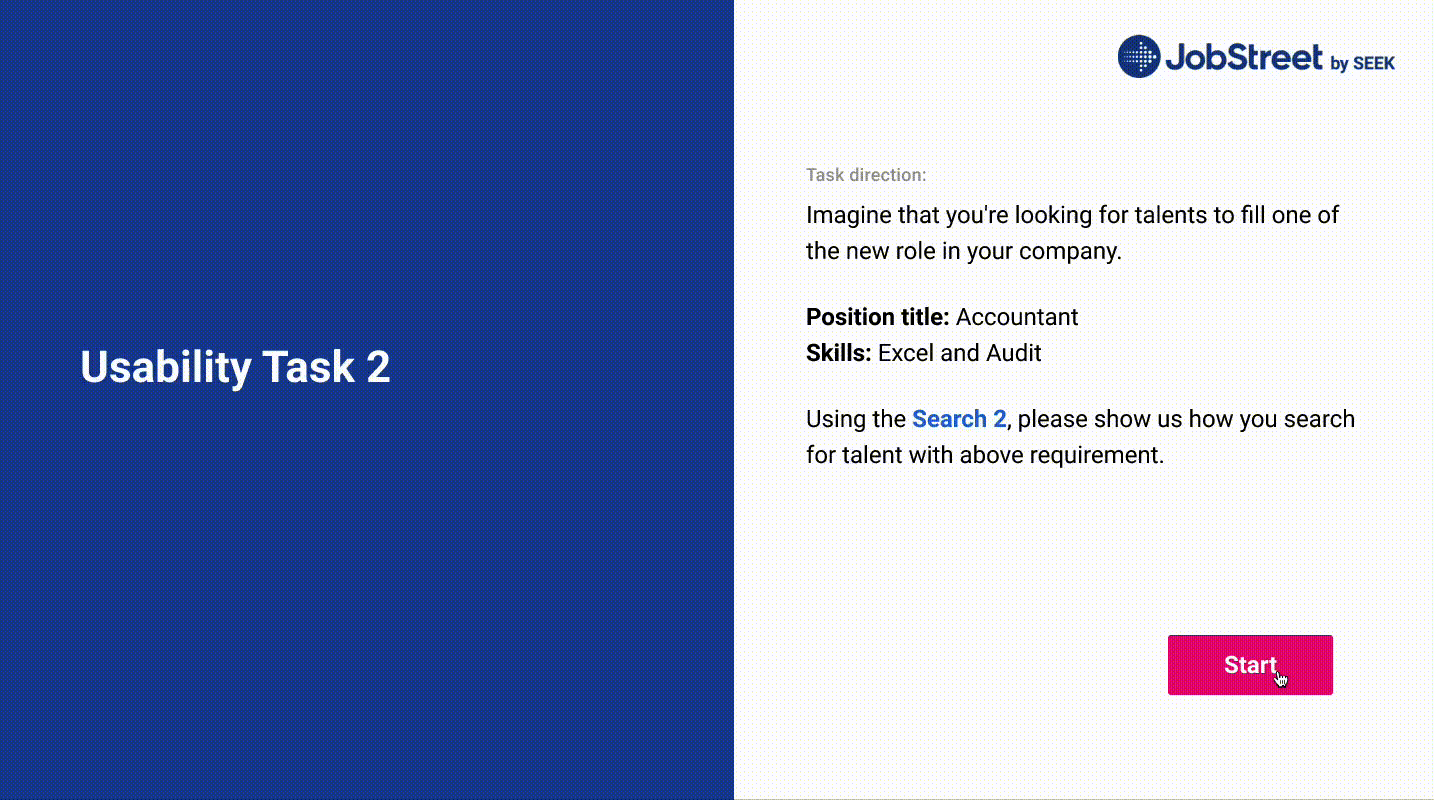The width and height of the screenshot is (1434, 800).
Task: Click the bolded "Position title:" label
Action: 877,317
